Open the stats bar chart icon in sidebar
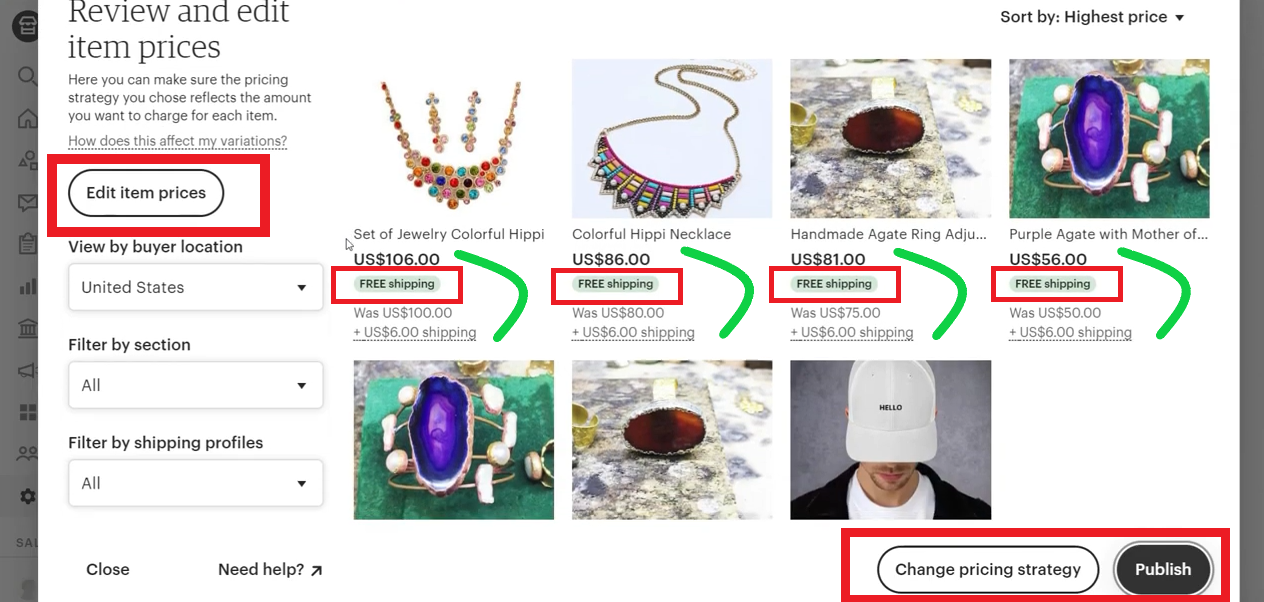Viewport: 1264px width, 602px height. 27,287
